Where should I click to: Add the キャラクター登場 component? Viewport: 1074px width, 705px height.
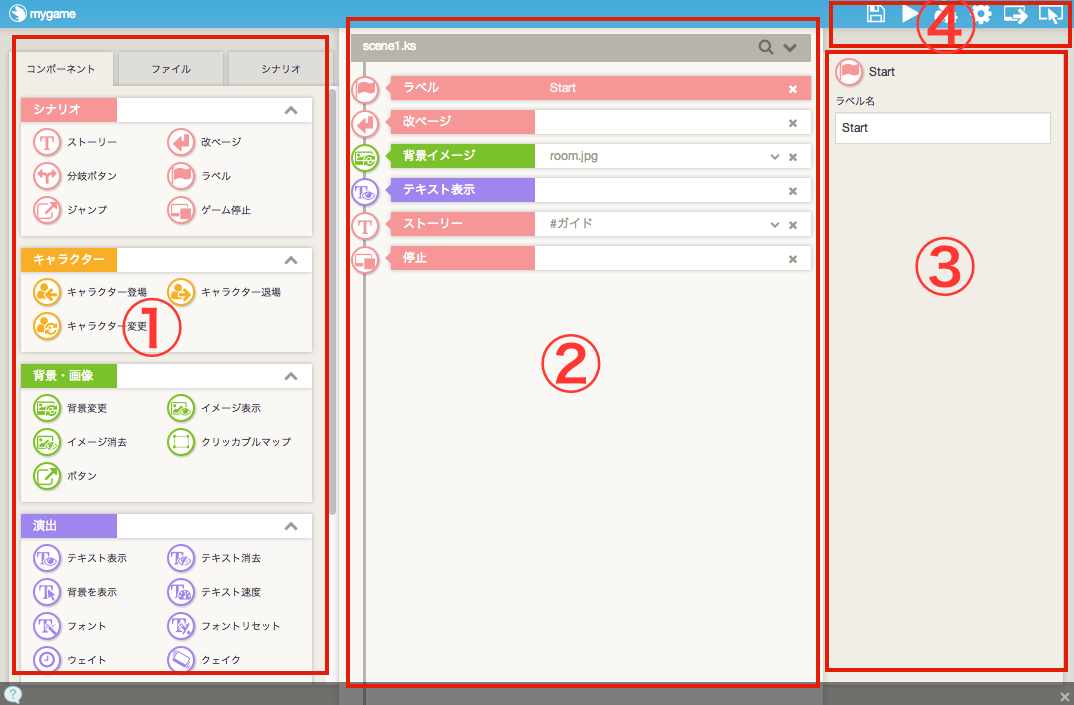pyautogui.click(x=47, y=292)
